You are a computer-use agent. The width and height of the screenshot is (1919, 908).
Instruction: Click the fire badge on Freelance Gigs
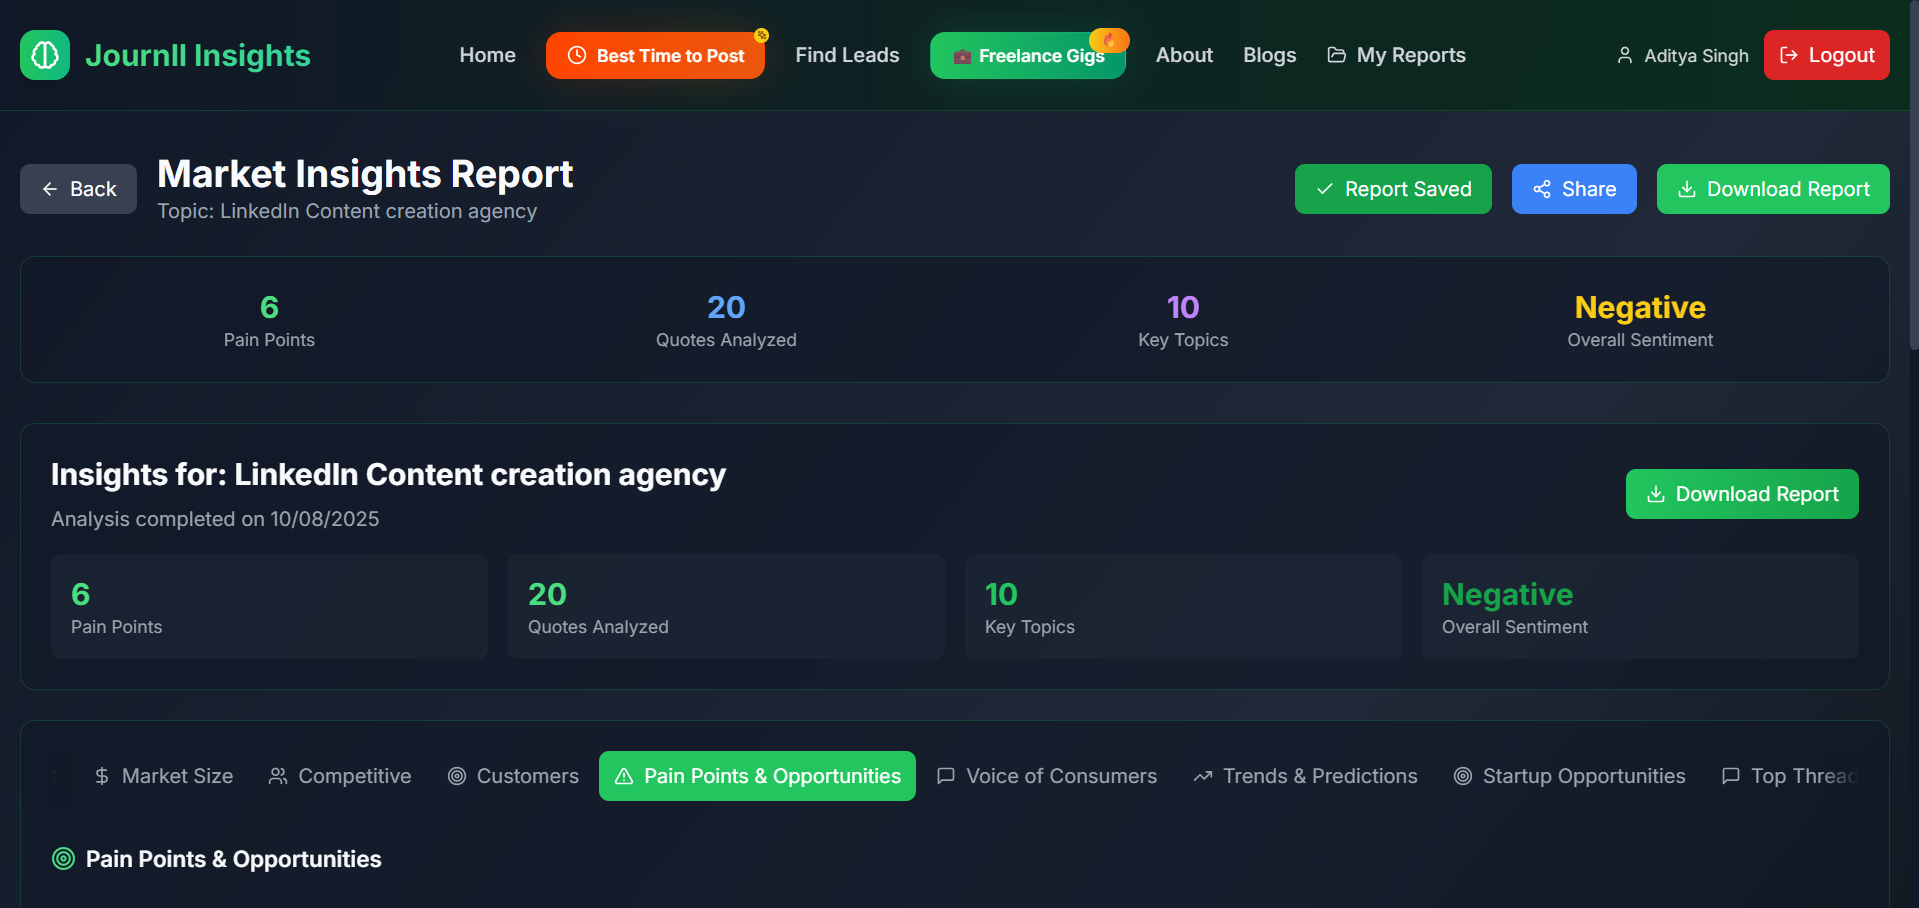coord(1109,40)
